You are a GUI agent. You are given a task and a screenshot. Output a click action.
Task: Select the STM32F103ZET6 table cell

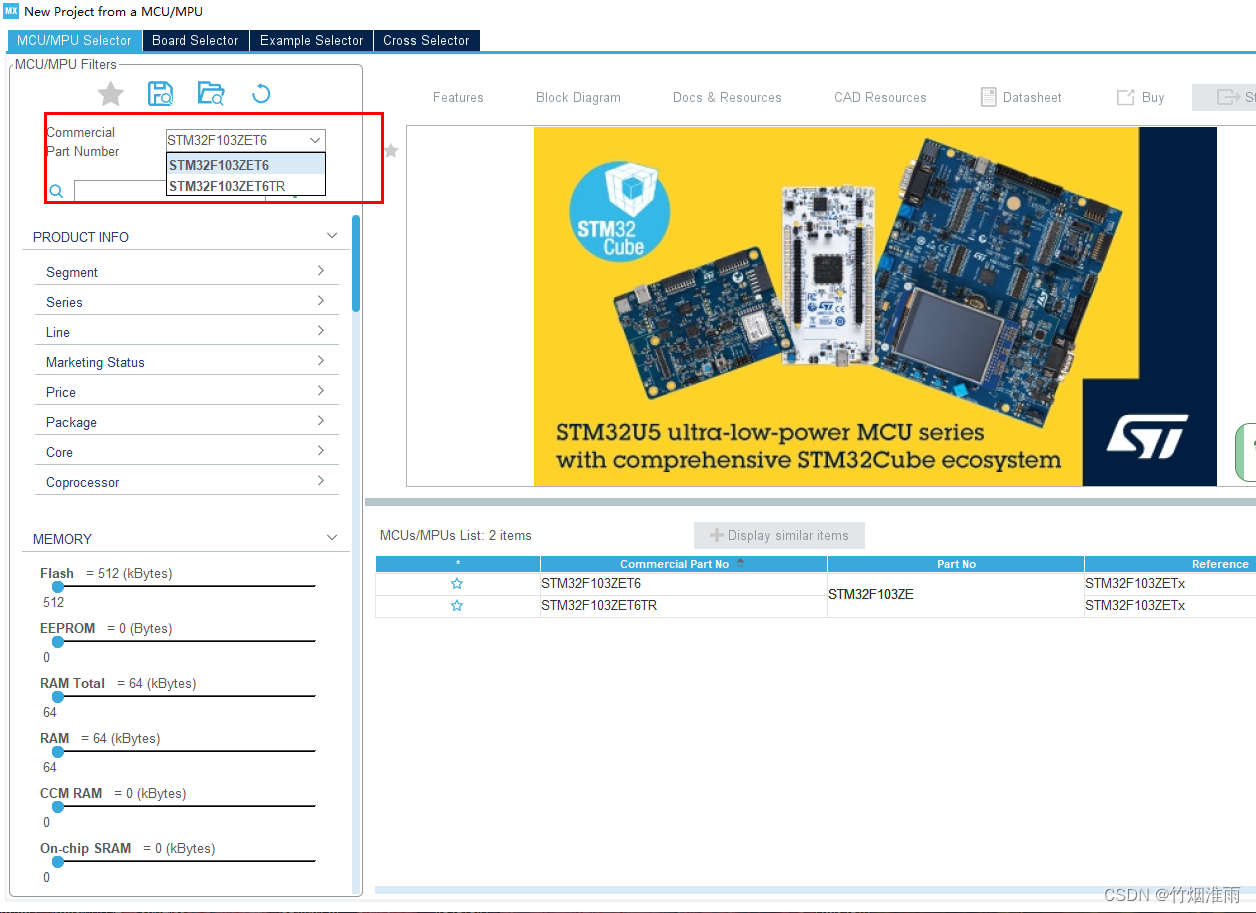click(x=683, y=583)
